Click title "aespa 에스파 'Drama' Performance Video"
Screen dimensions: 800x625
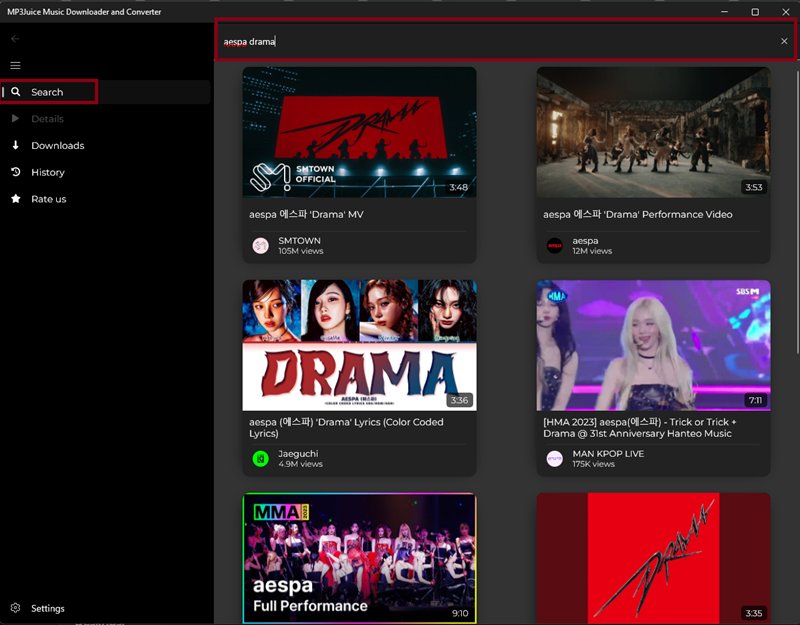click(x=638, y=214)
